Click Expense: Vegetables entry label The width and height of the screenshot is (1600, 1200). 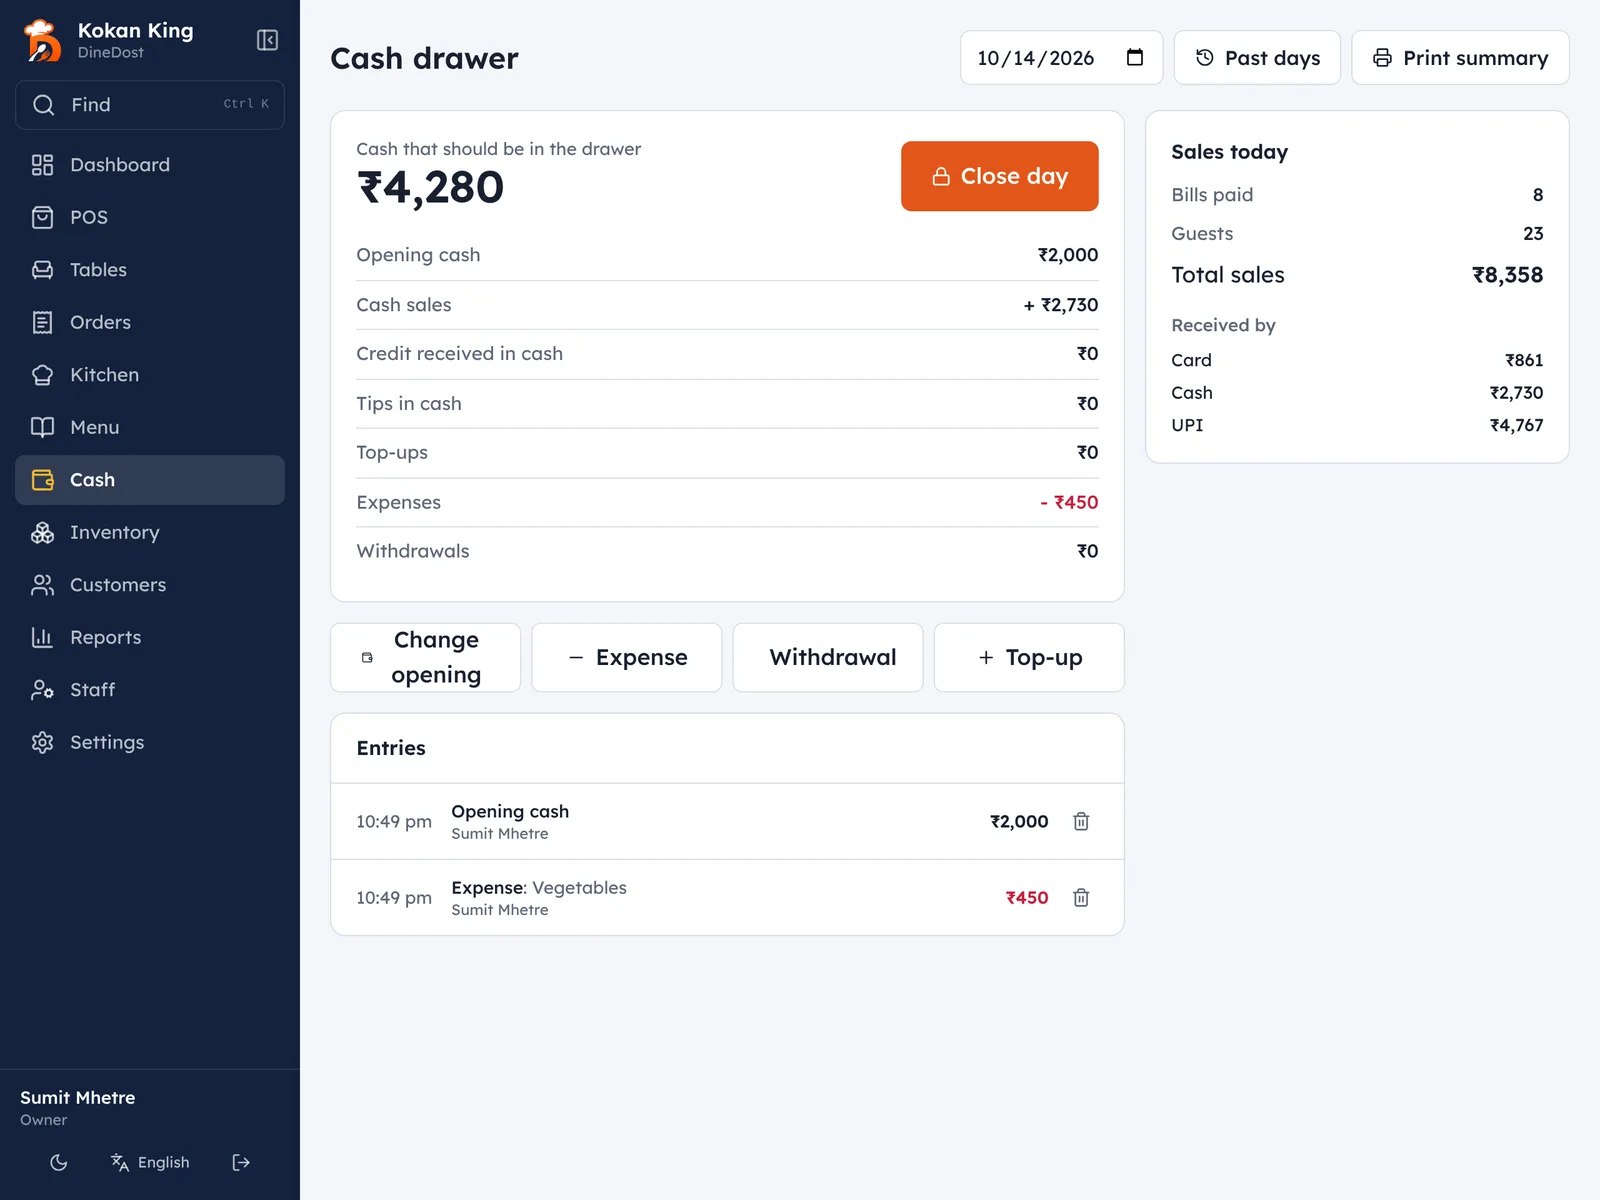click(x=539, y=888)
